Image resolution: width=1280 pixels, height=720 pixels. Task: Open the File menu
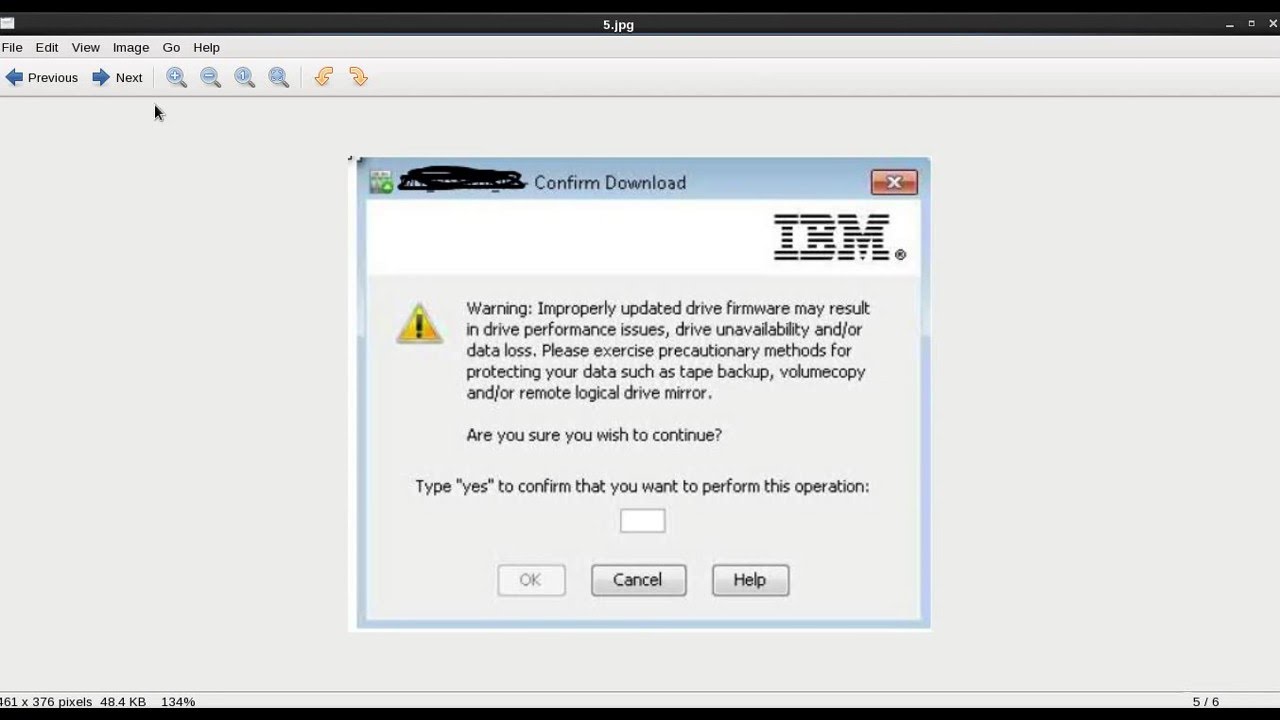pos(12,47)
